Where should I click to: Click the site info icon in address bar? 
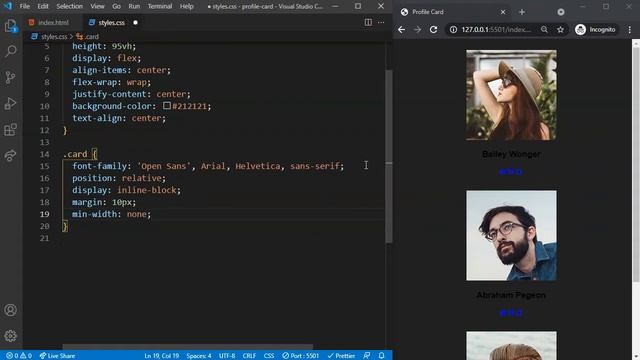(453, 29)
